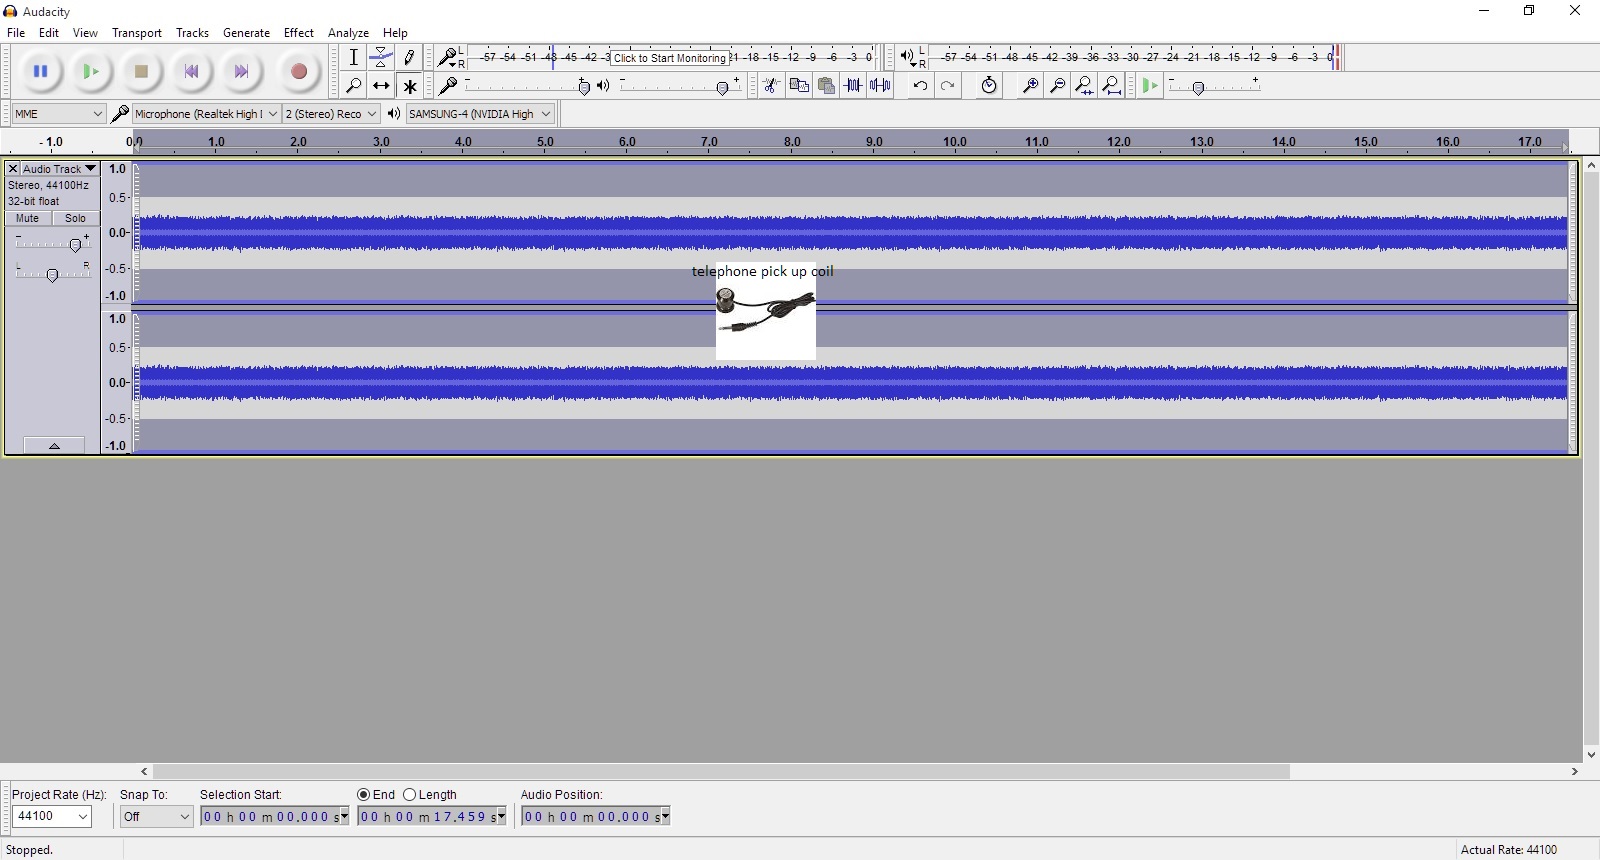Solo the Audio Track

click(76, 218)
